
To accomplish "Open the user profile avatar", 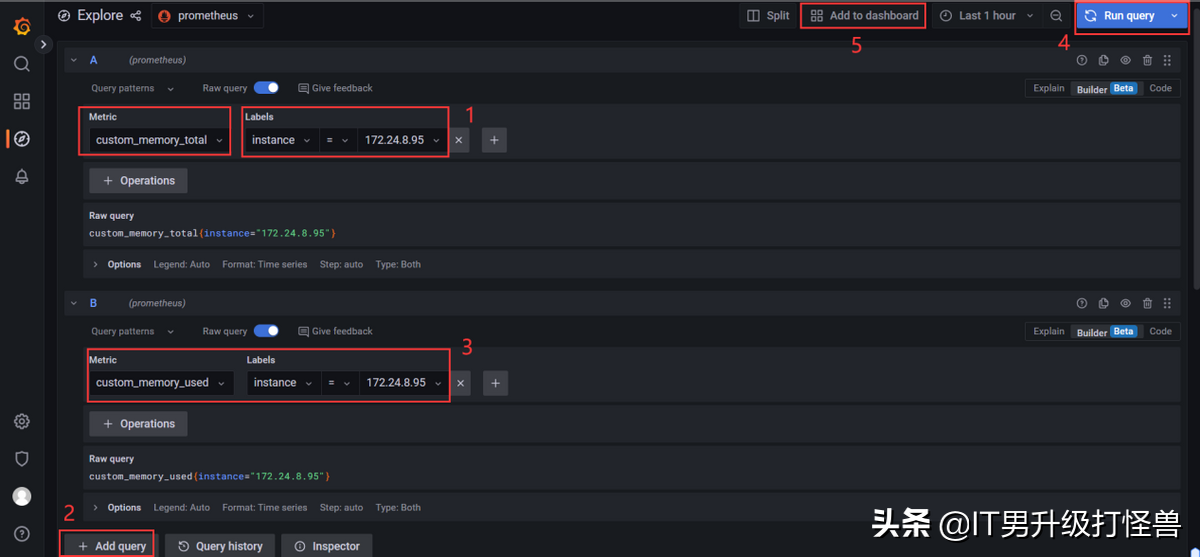I will click(22, 496).
